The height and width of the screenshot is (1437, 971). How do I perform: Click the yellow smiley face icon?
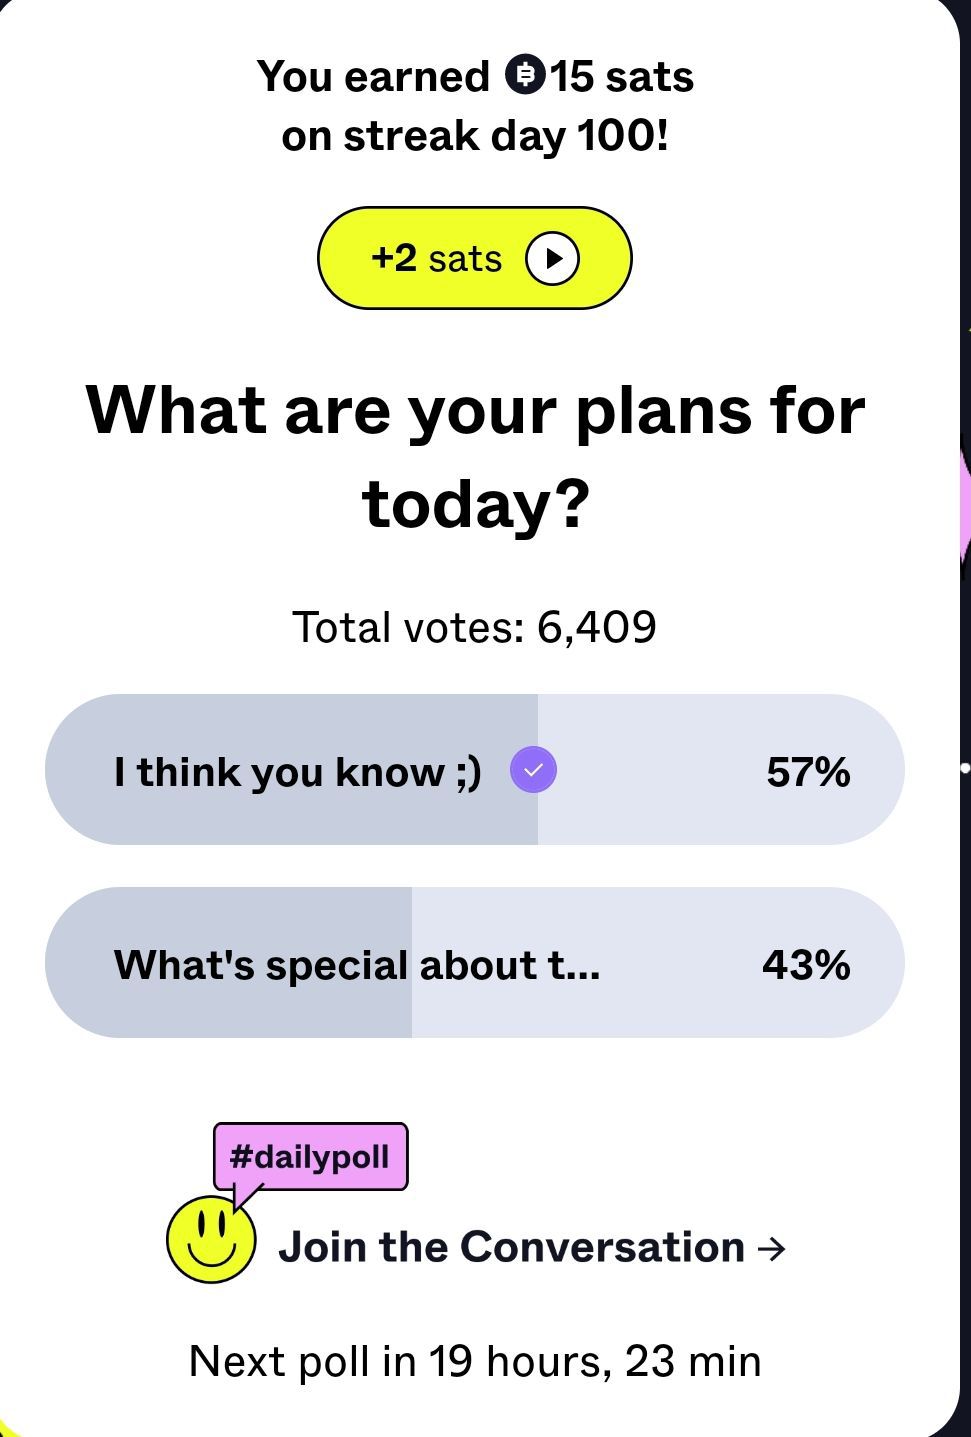coord(210,1240)
